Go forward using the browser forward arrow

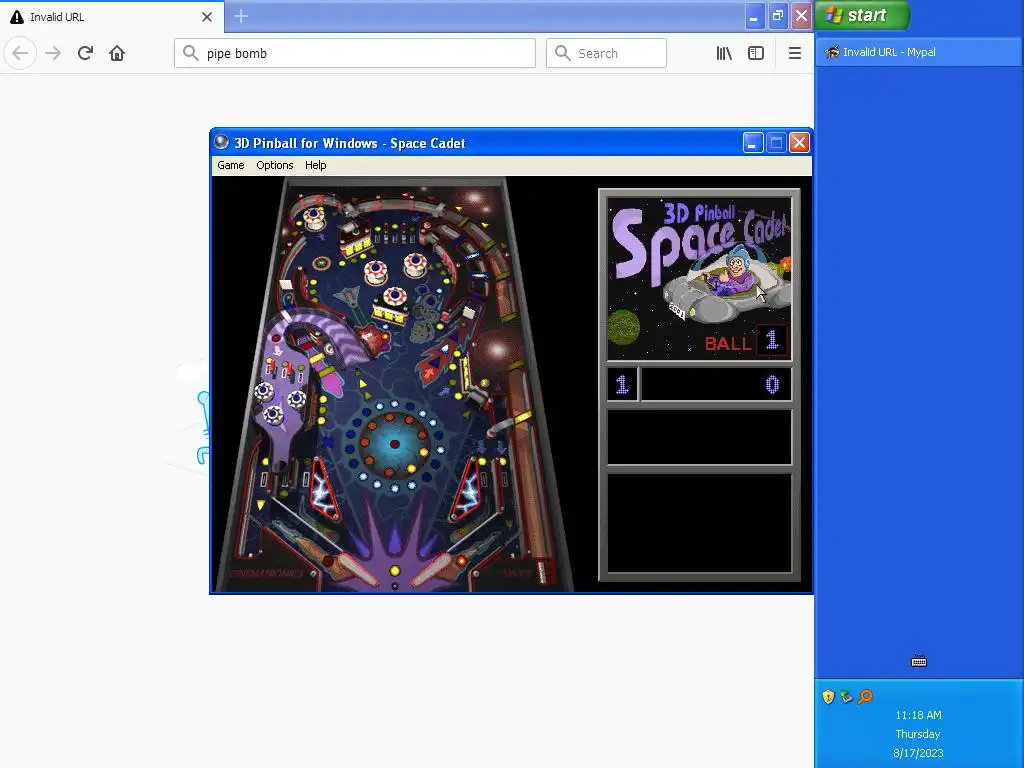pyautogui.click(x=54, y=53)
